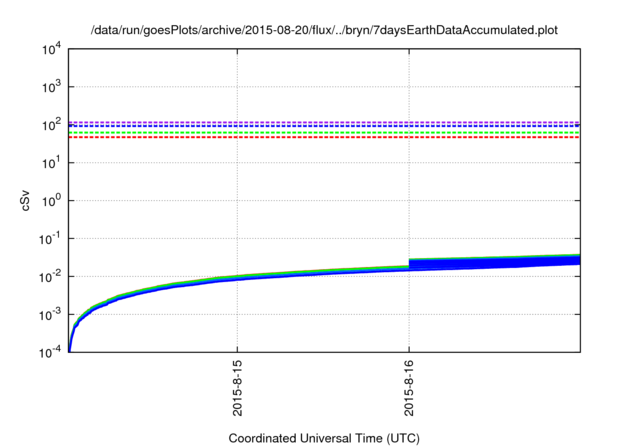
Task: Click the 10^-1 y-axis tick label
Action: click(50, 239)
